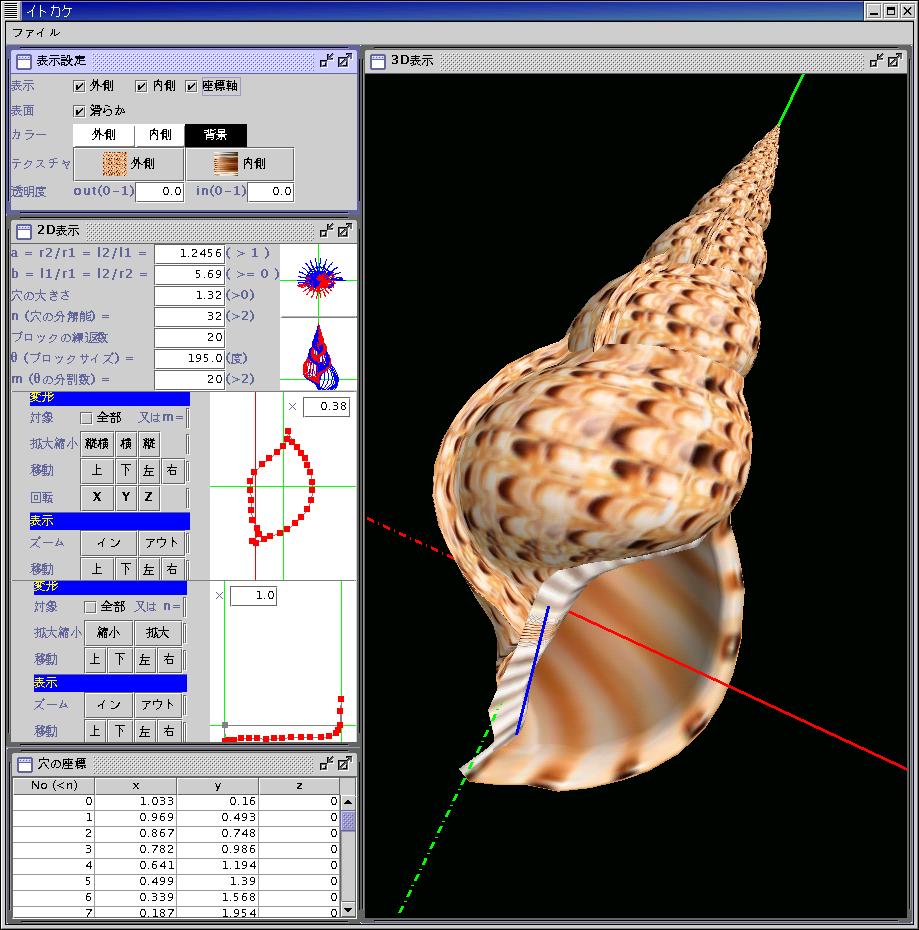Click the out(0-1) transparency input field
This screenshot has width=919, height=930.
[159, 191]
